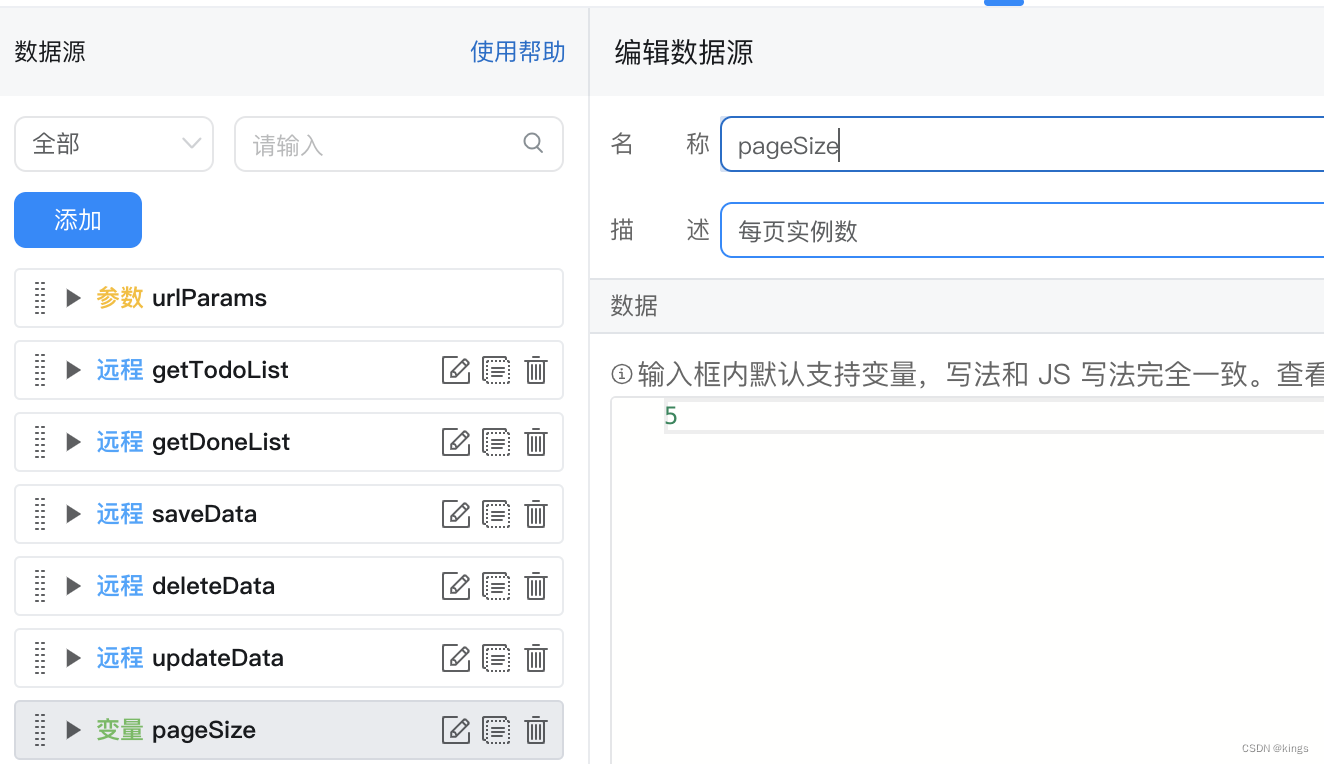Click the drag handle beside urlParams
This screenshot has width=1324, height=764.
pos(40,298)
